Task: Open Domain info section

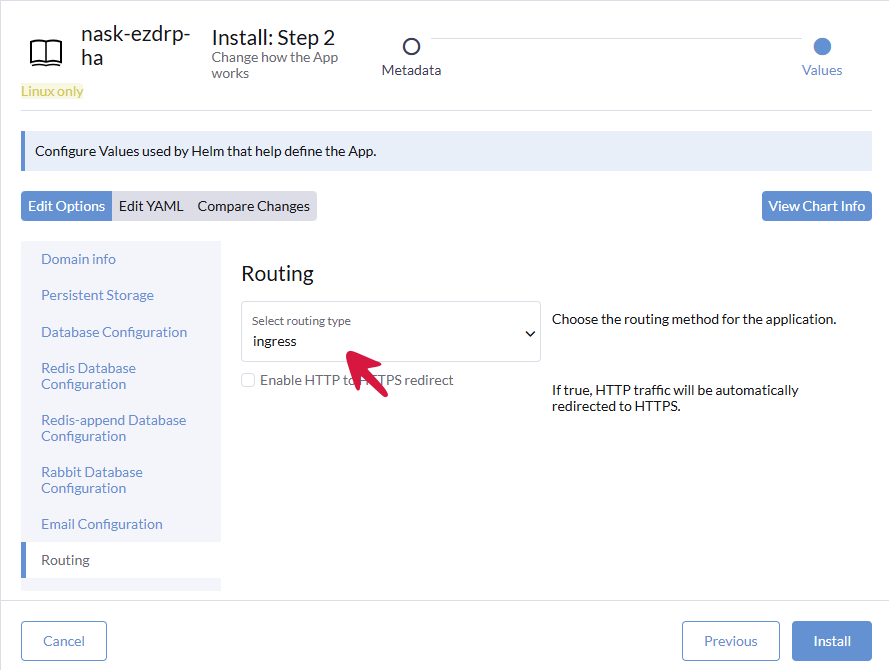Action: 78,259
